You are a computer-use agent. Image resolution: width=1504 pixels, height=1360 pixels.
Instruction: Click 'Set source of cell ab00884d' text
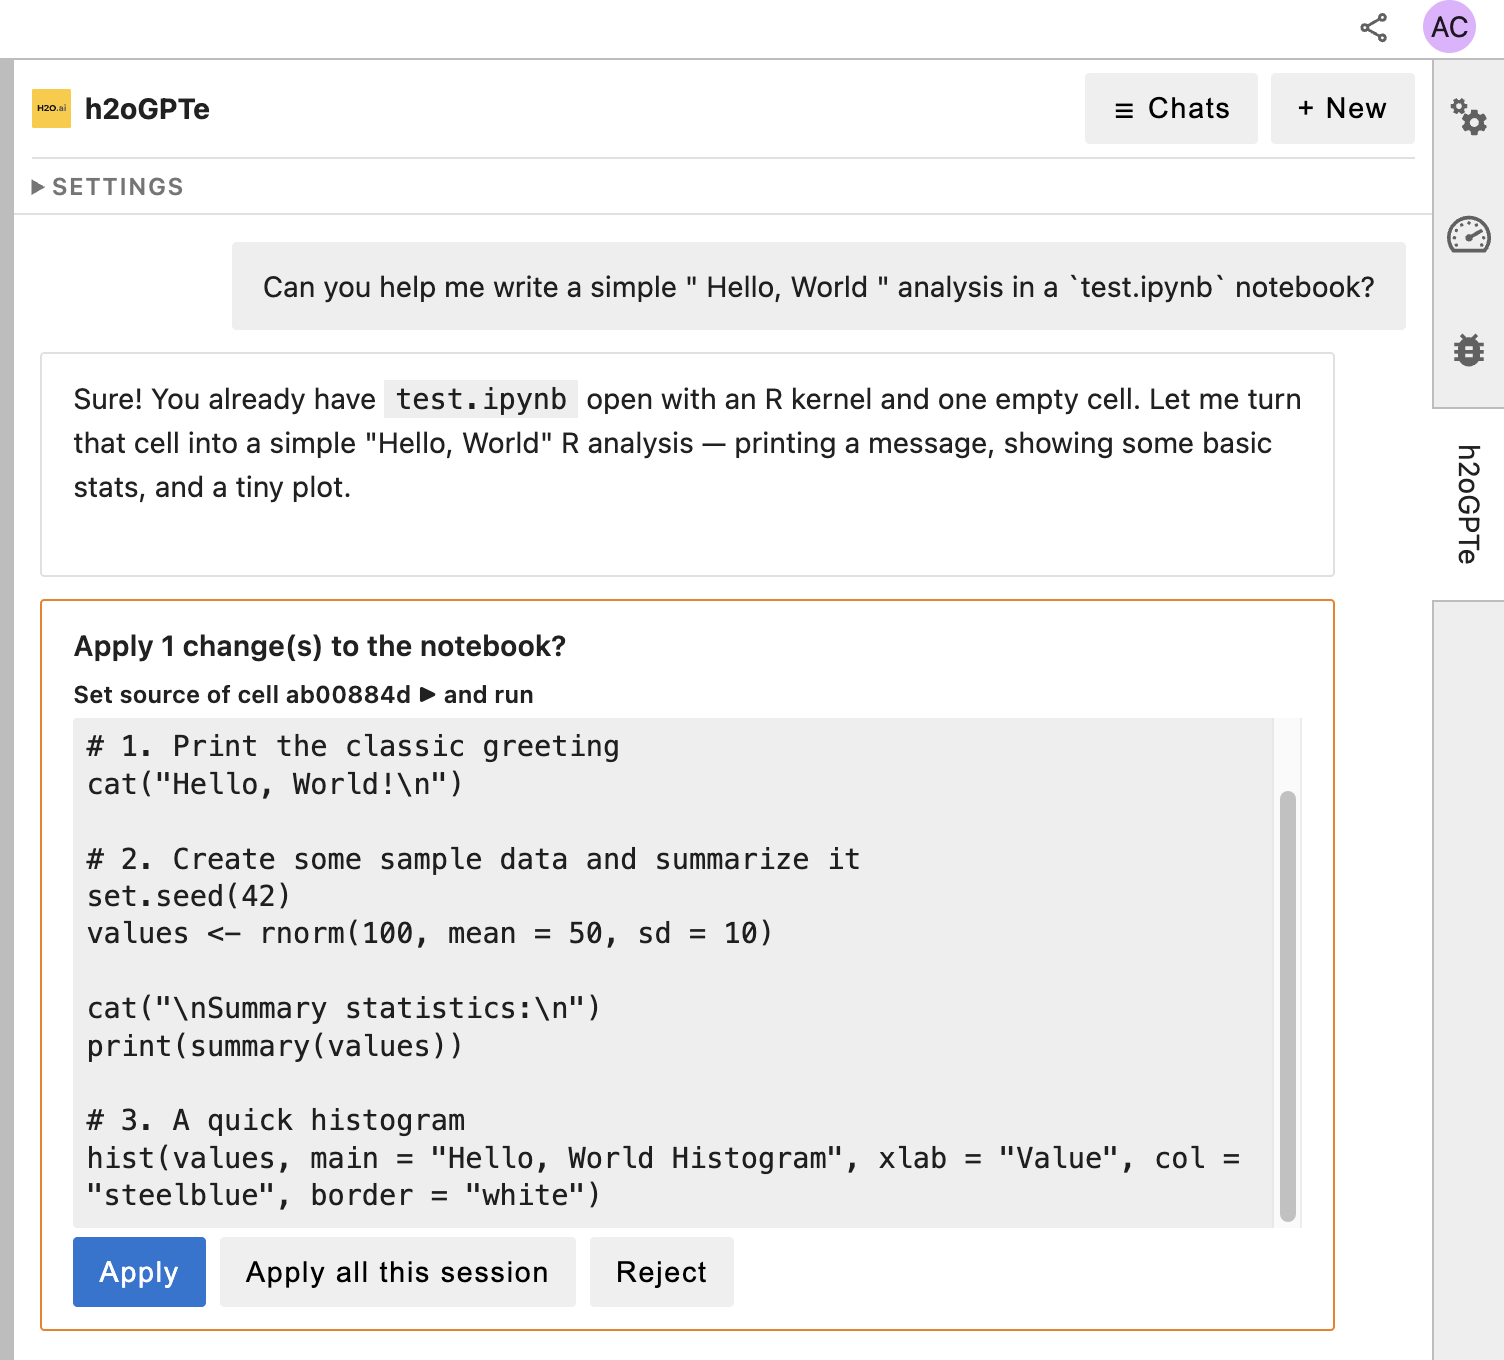point(242,695)
